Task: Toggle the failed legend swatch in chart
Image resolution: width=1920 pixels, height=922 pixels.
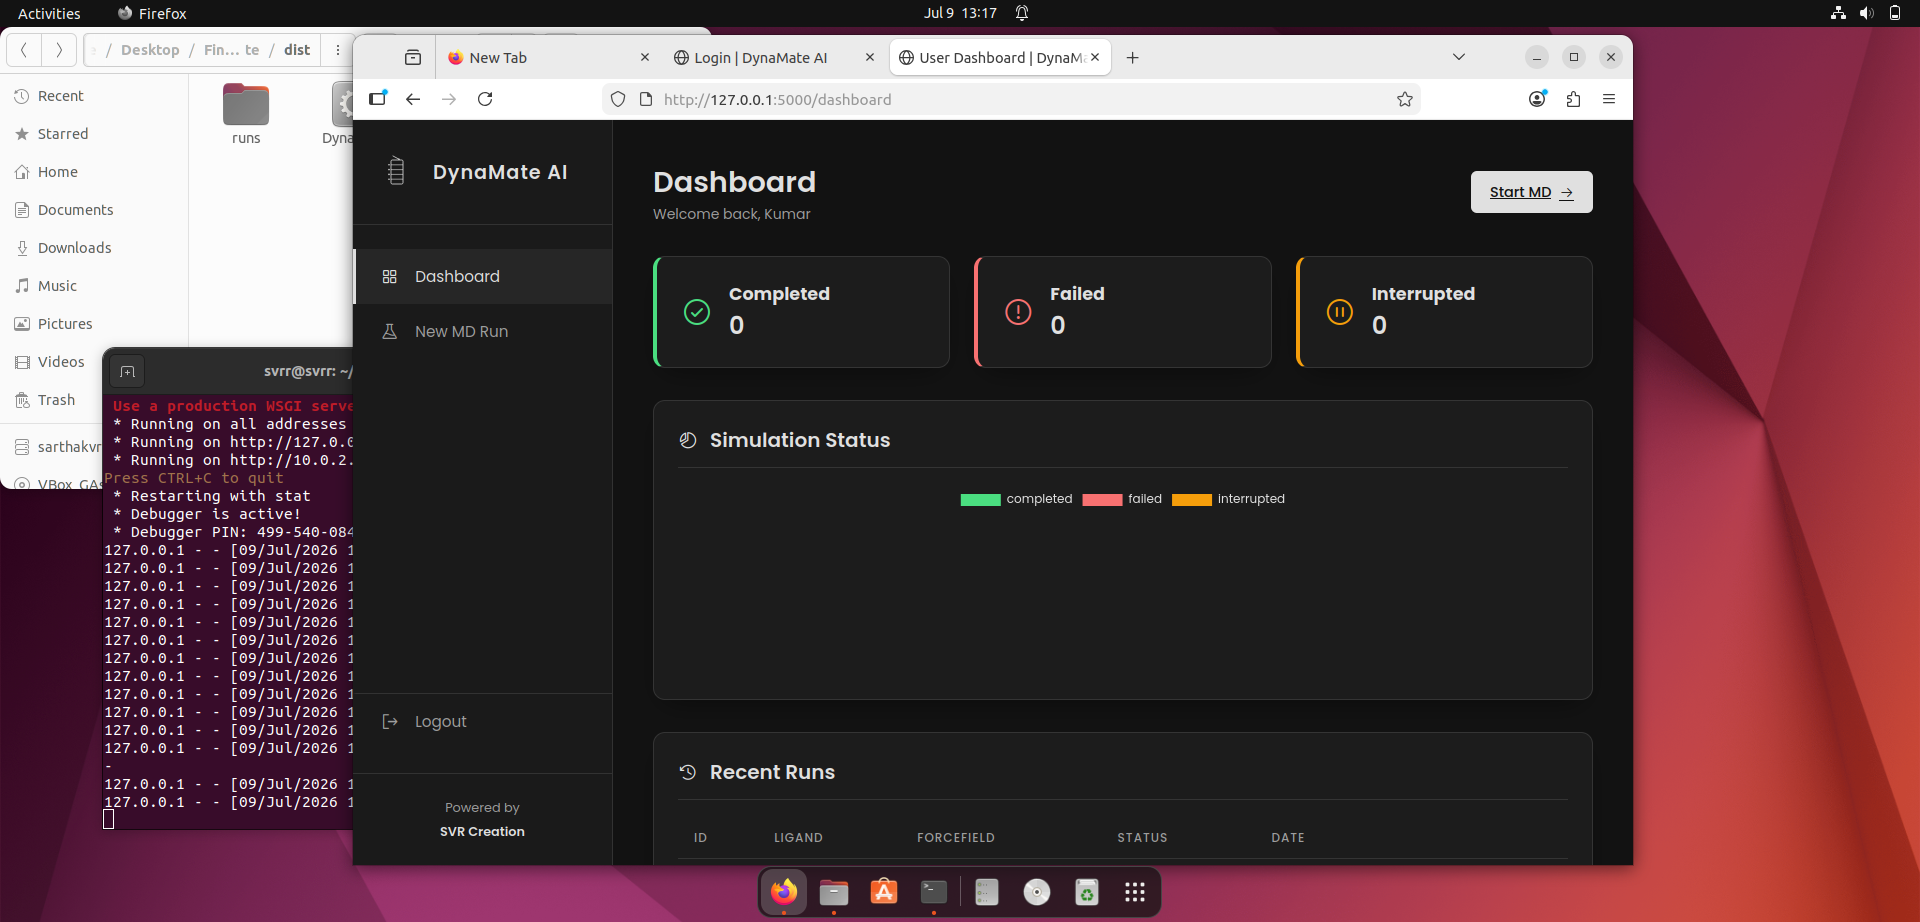Action: (1102, 499)
